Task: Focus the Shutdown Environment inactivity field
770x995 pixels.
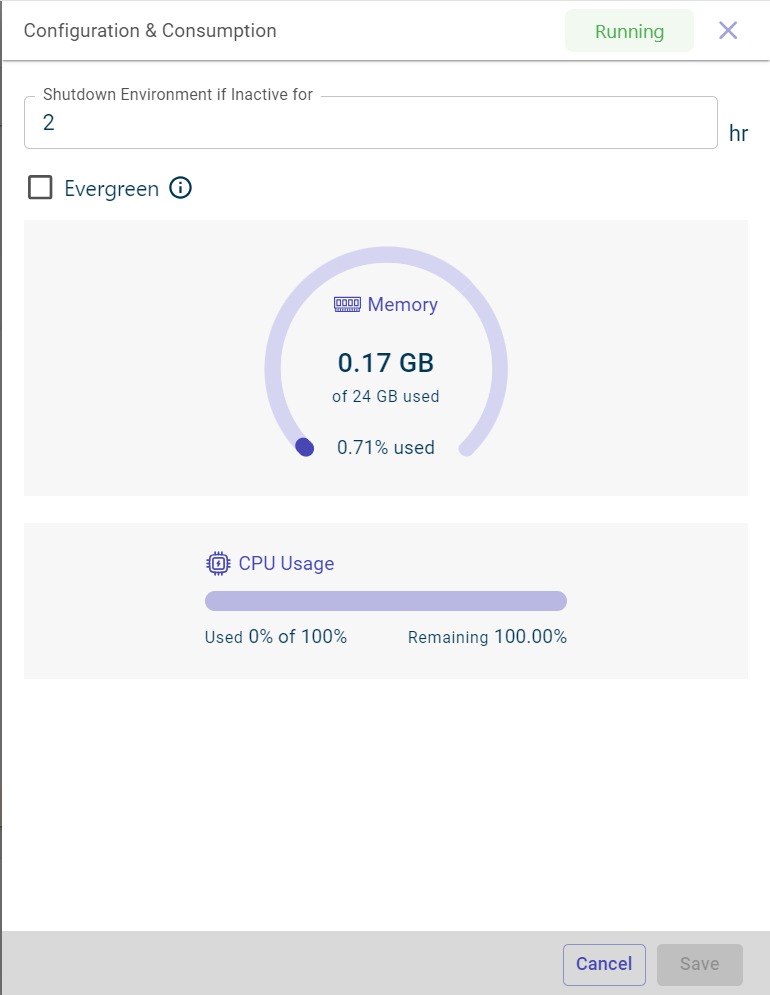Action: pyautogui.click(x=370, y=123)
